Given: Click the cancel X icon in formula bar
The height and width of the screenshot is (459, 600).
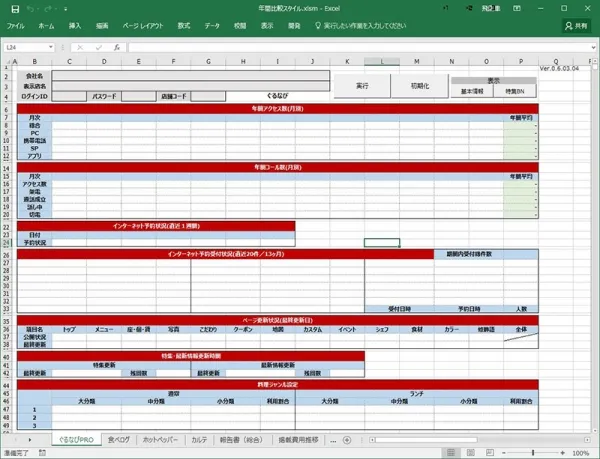Looking at the screenshot, I should click(80, 47).
